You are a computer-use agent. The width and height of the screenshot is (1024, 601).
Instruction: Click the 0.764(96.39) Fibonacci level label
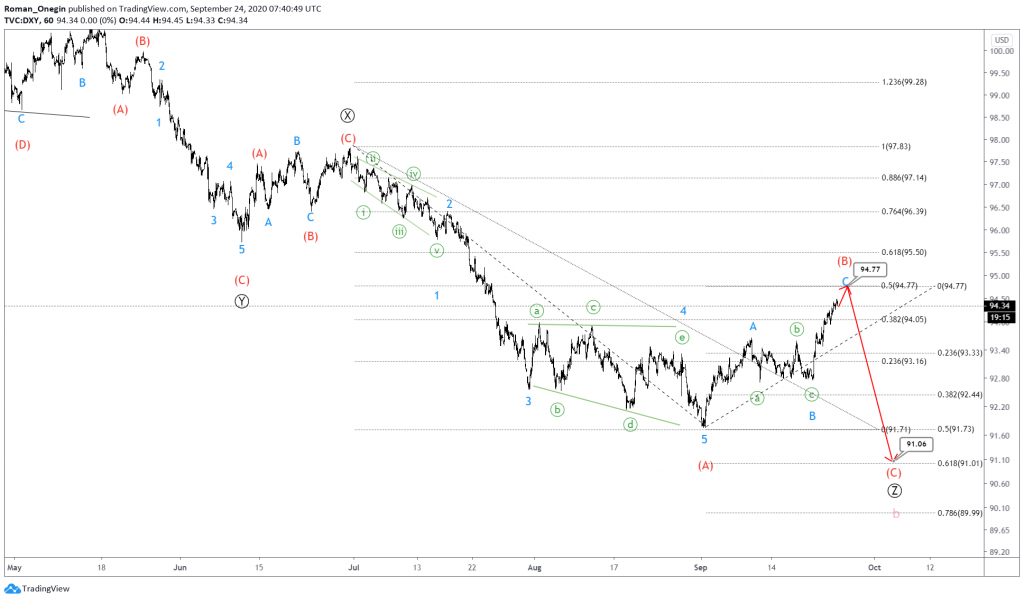[904, 212]
